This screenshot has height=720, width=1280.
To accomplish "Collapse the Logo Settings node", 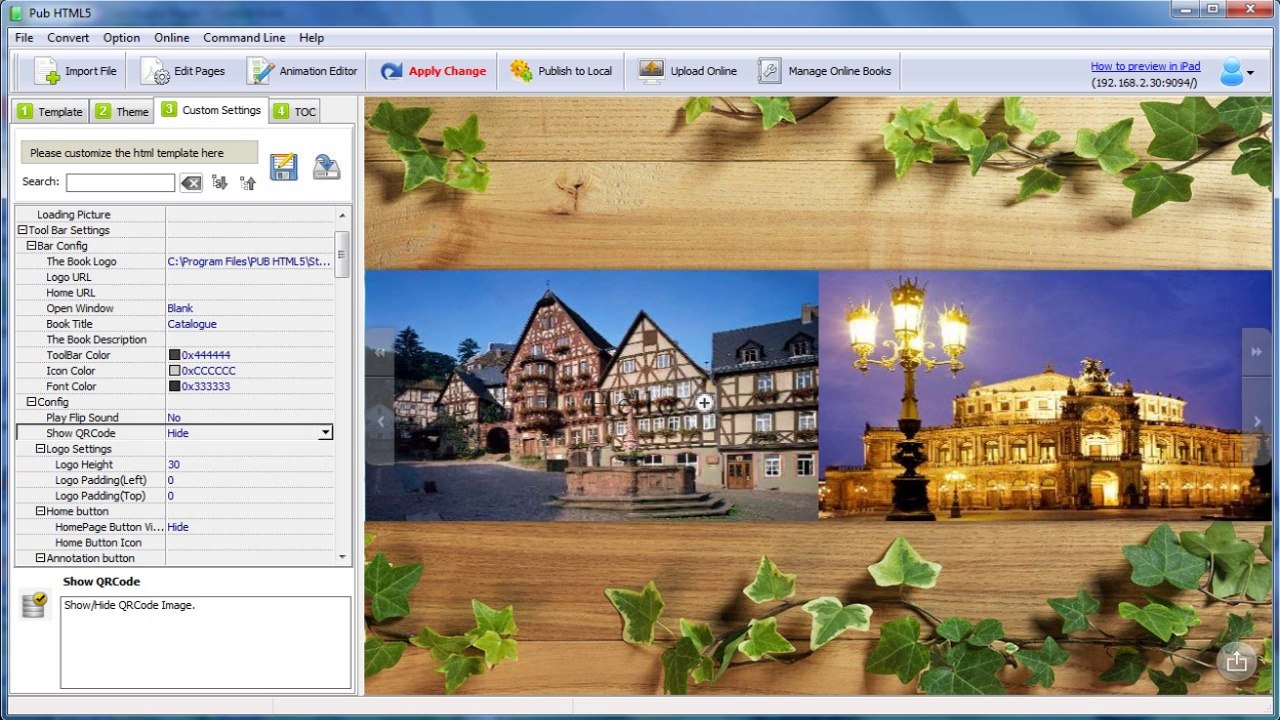I will [41, 449].
